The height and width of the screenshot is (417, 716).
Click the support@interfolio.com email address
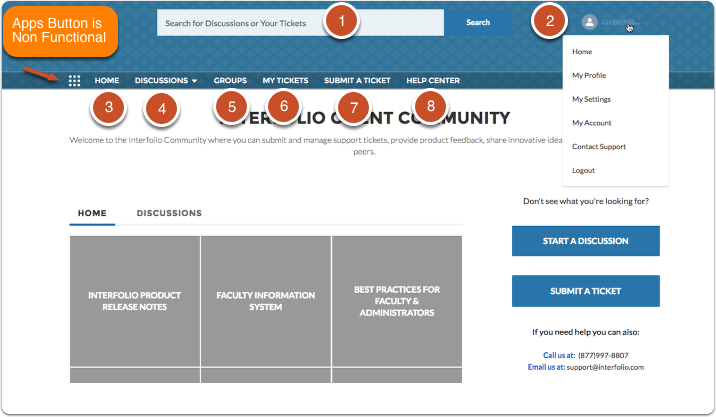pos(605,367)
